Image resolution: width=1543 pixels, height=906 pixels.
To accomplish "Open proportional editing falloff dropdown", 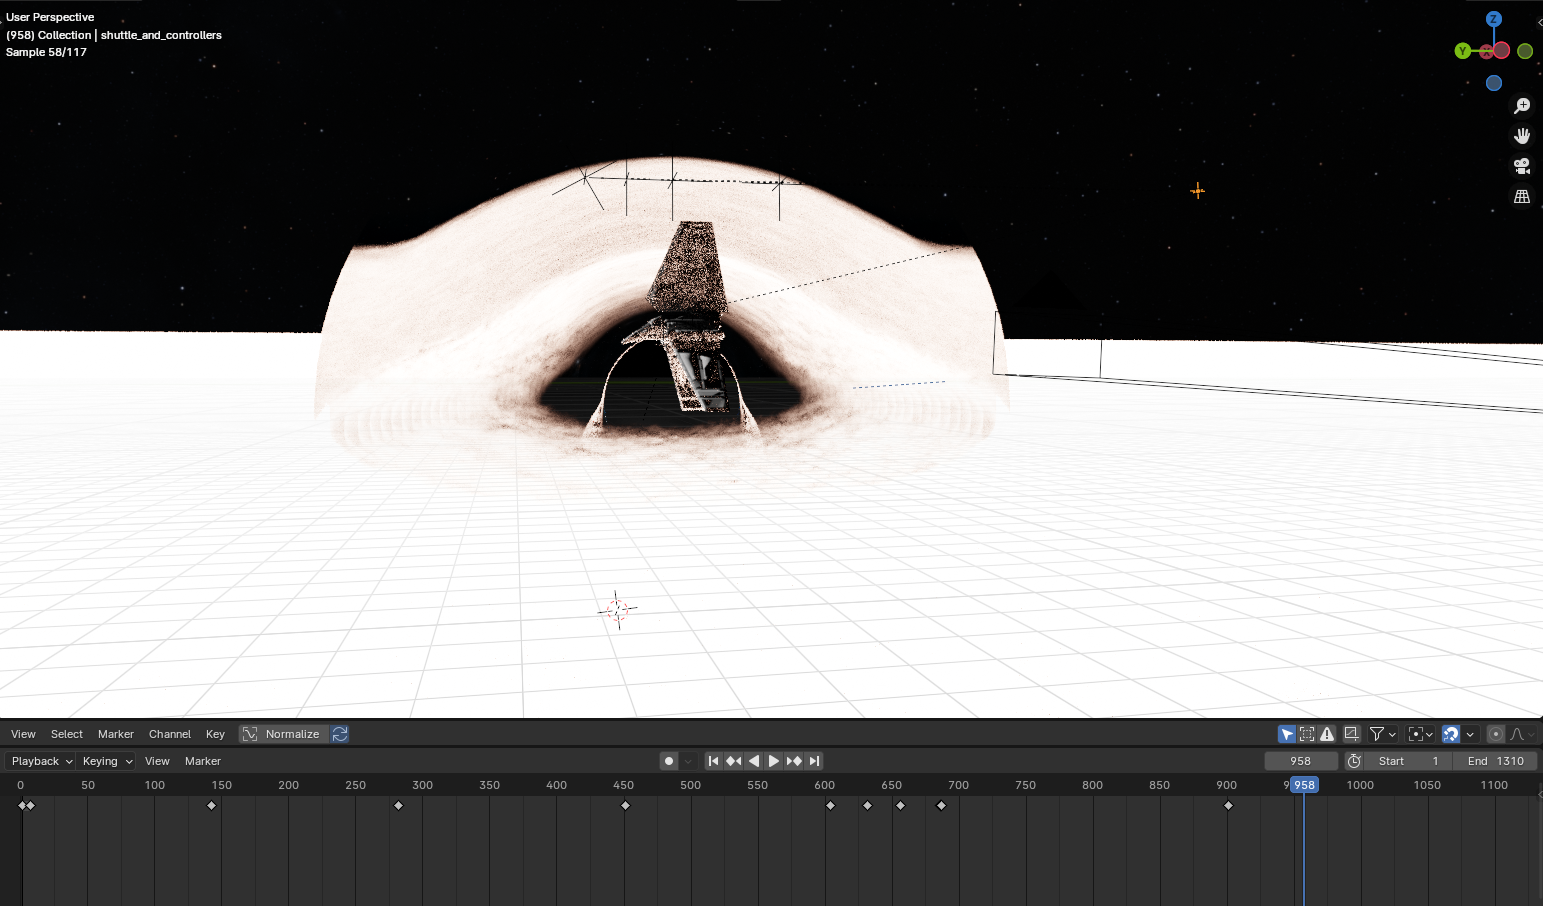I will tap(1521, 734).
